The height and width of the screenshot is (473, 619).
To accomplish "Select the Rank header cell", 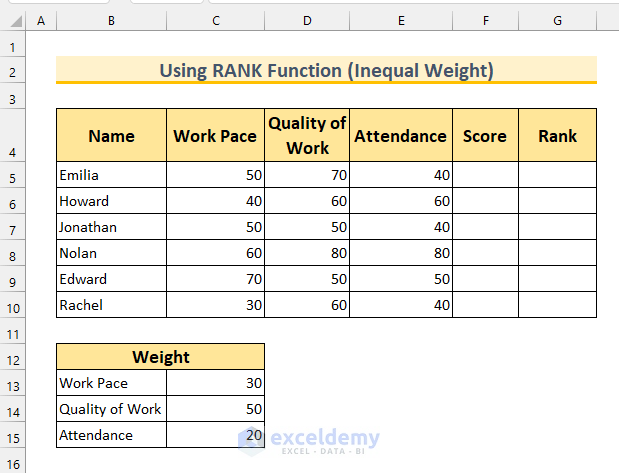I will (557, 136).
